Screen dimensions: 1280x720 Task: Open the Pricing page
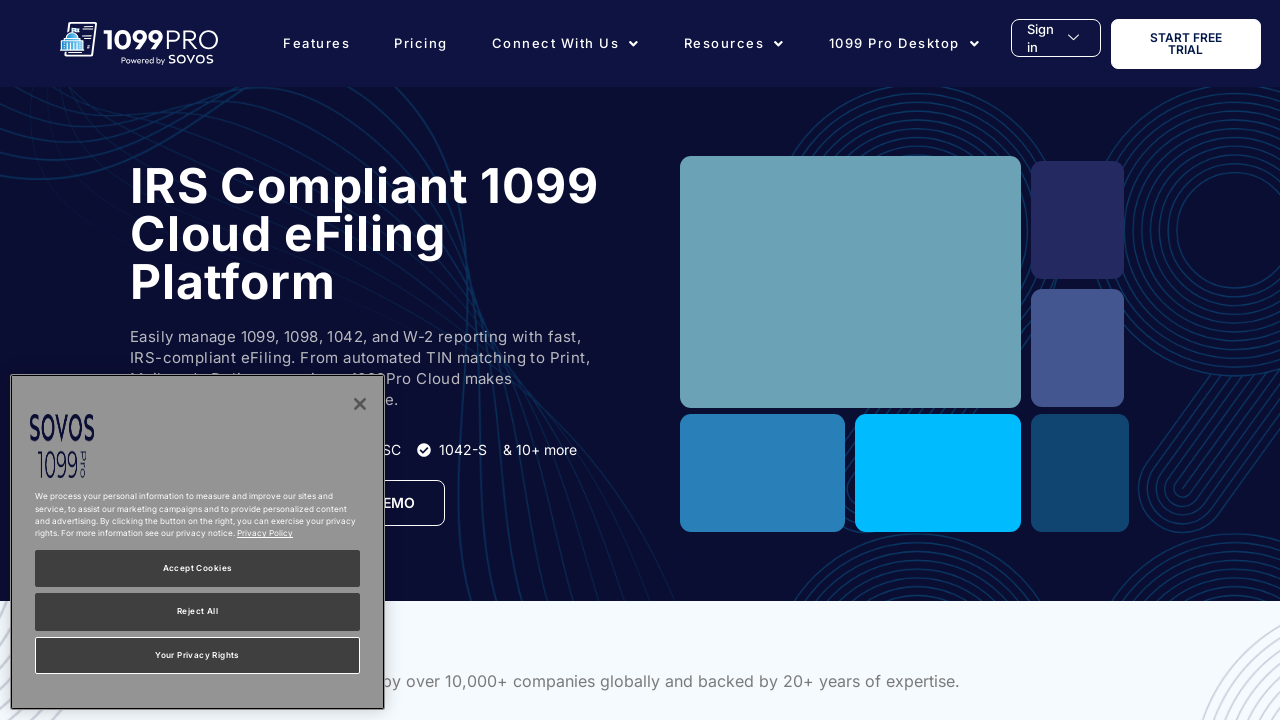[x=420, y=43]
